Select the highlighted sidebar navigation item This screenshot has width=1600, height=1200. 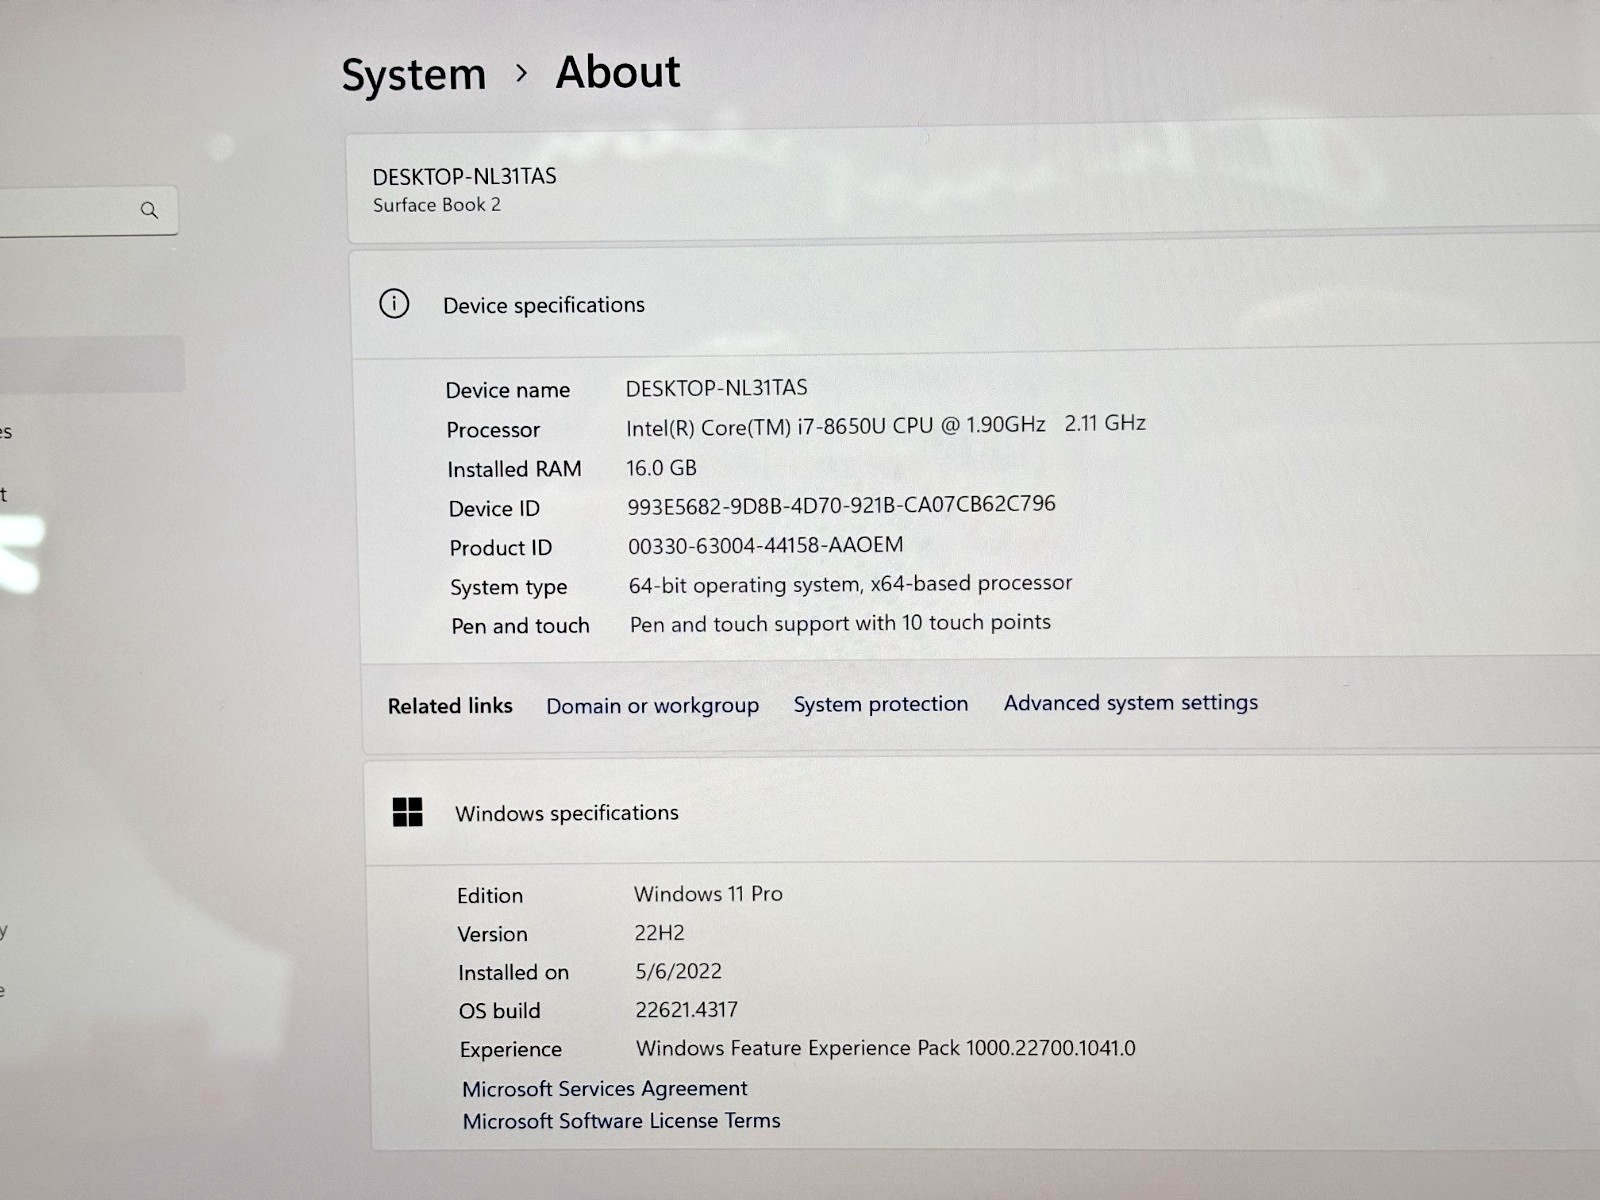click(x=92, y=363)
